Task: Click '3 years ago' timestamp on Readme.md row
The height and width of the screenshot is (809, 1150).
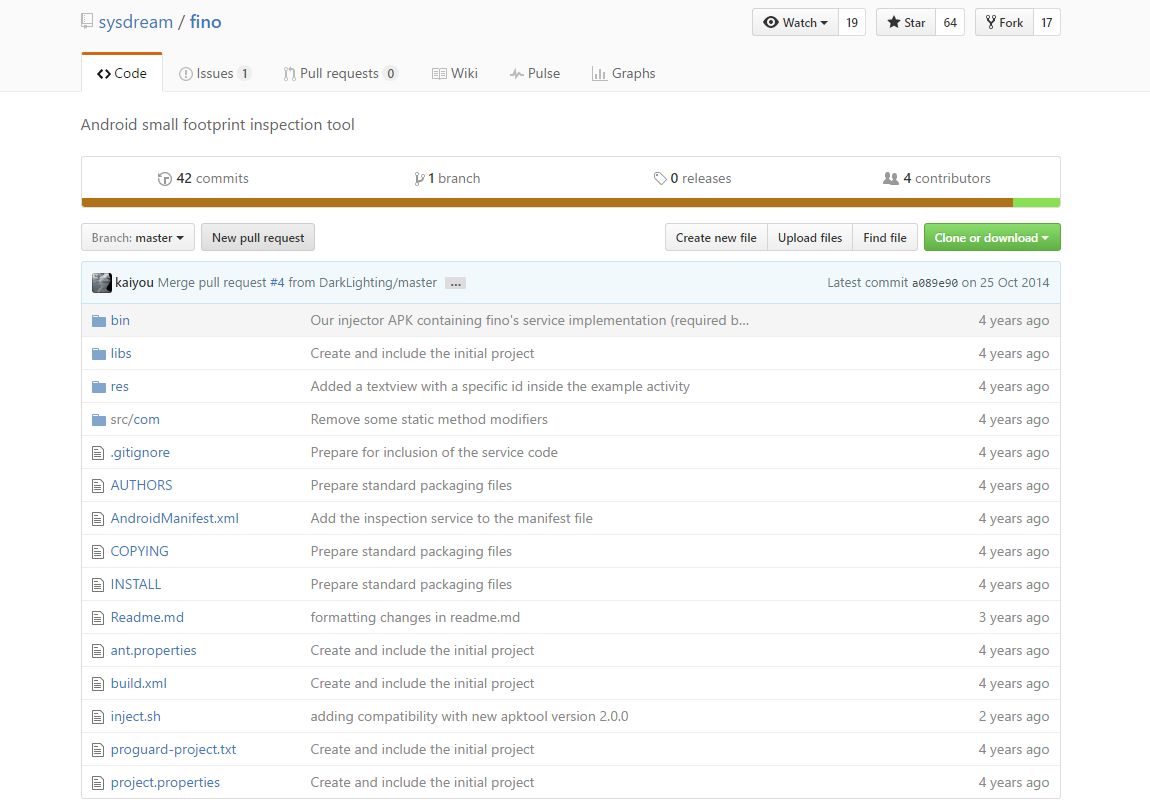Action: [1014, 618]
